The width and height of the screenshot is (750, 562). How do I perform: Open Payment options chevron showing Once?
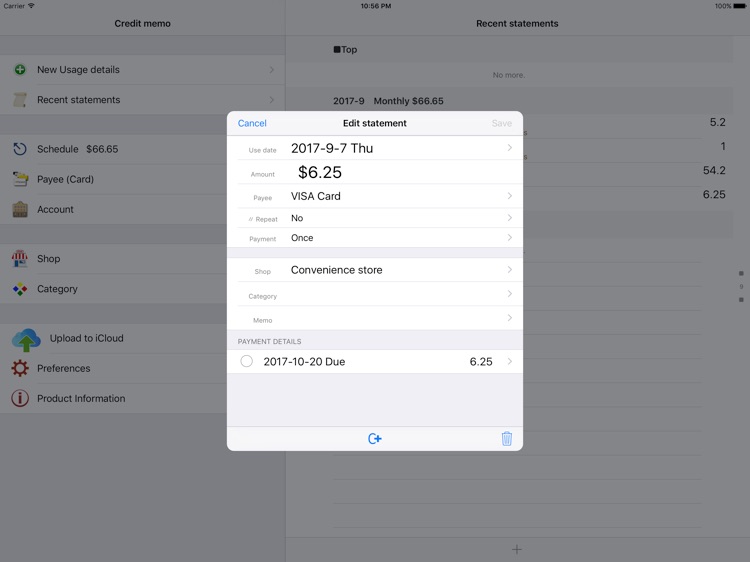coord(509,238)
